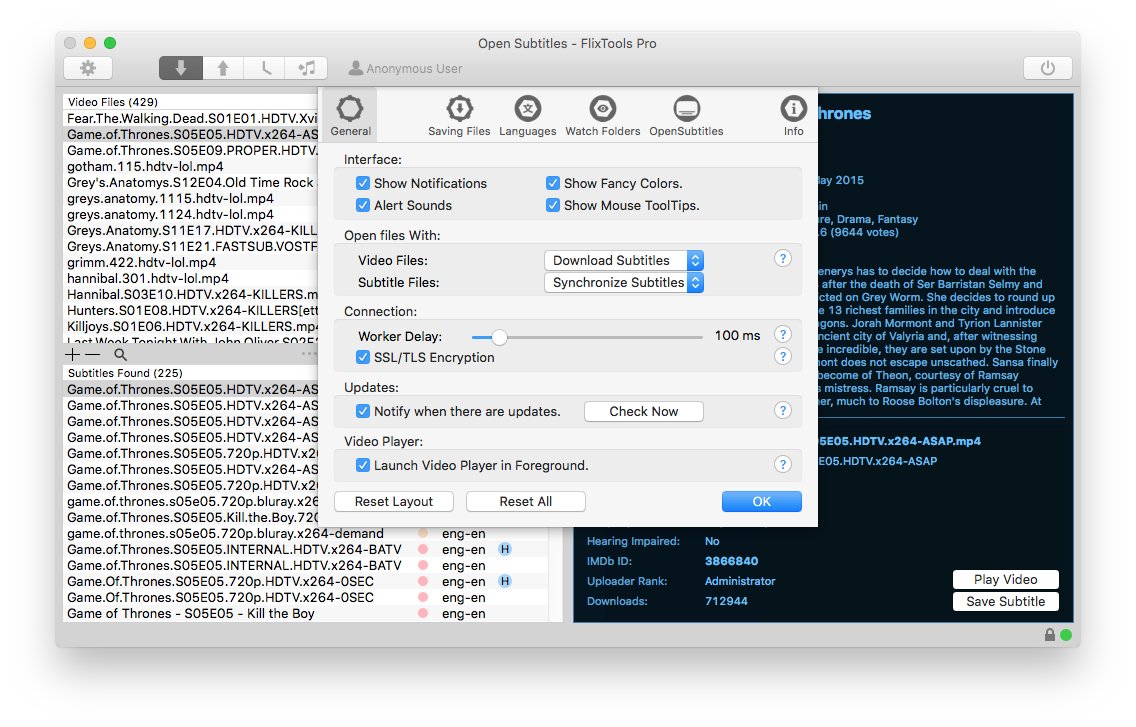The height and width of the screenshot is (727, 1136).
Task: Select grimm.422.hdtv-lol.mp4 video file
Action: 191,262
